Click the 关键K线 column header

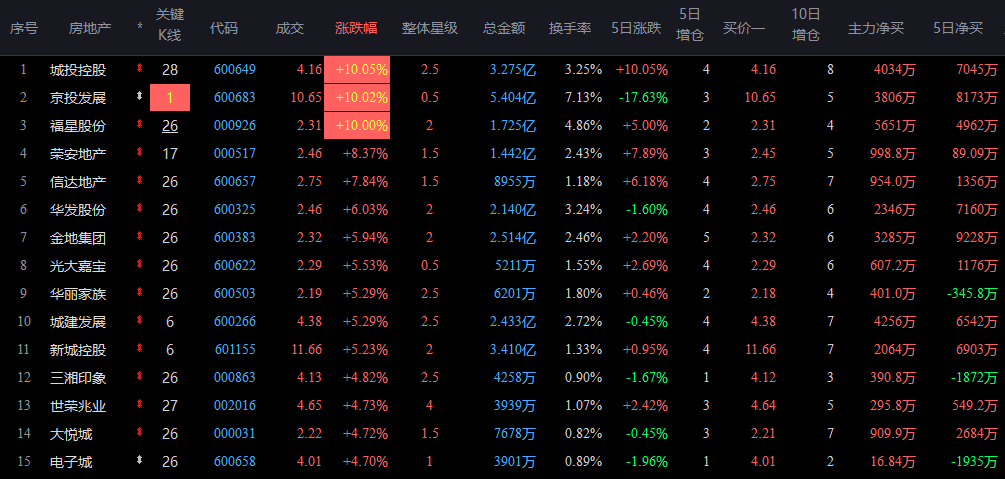(x=170, y=24)
